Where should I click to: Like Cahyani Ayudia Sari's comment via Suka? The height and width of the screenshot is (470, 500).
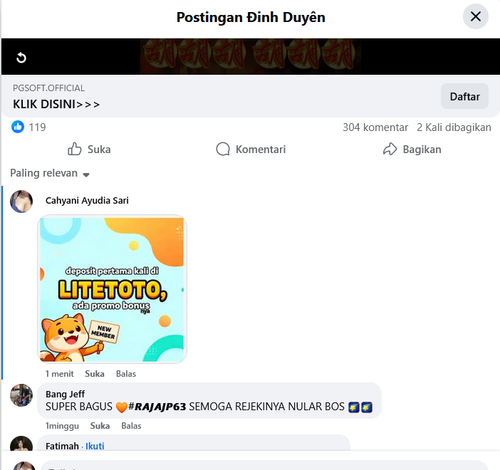point(95,374)
